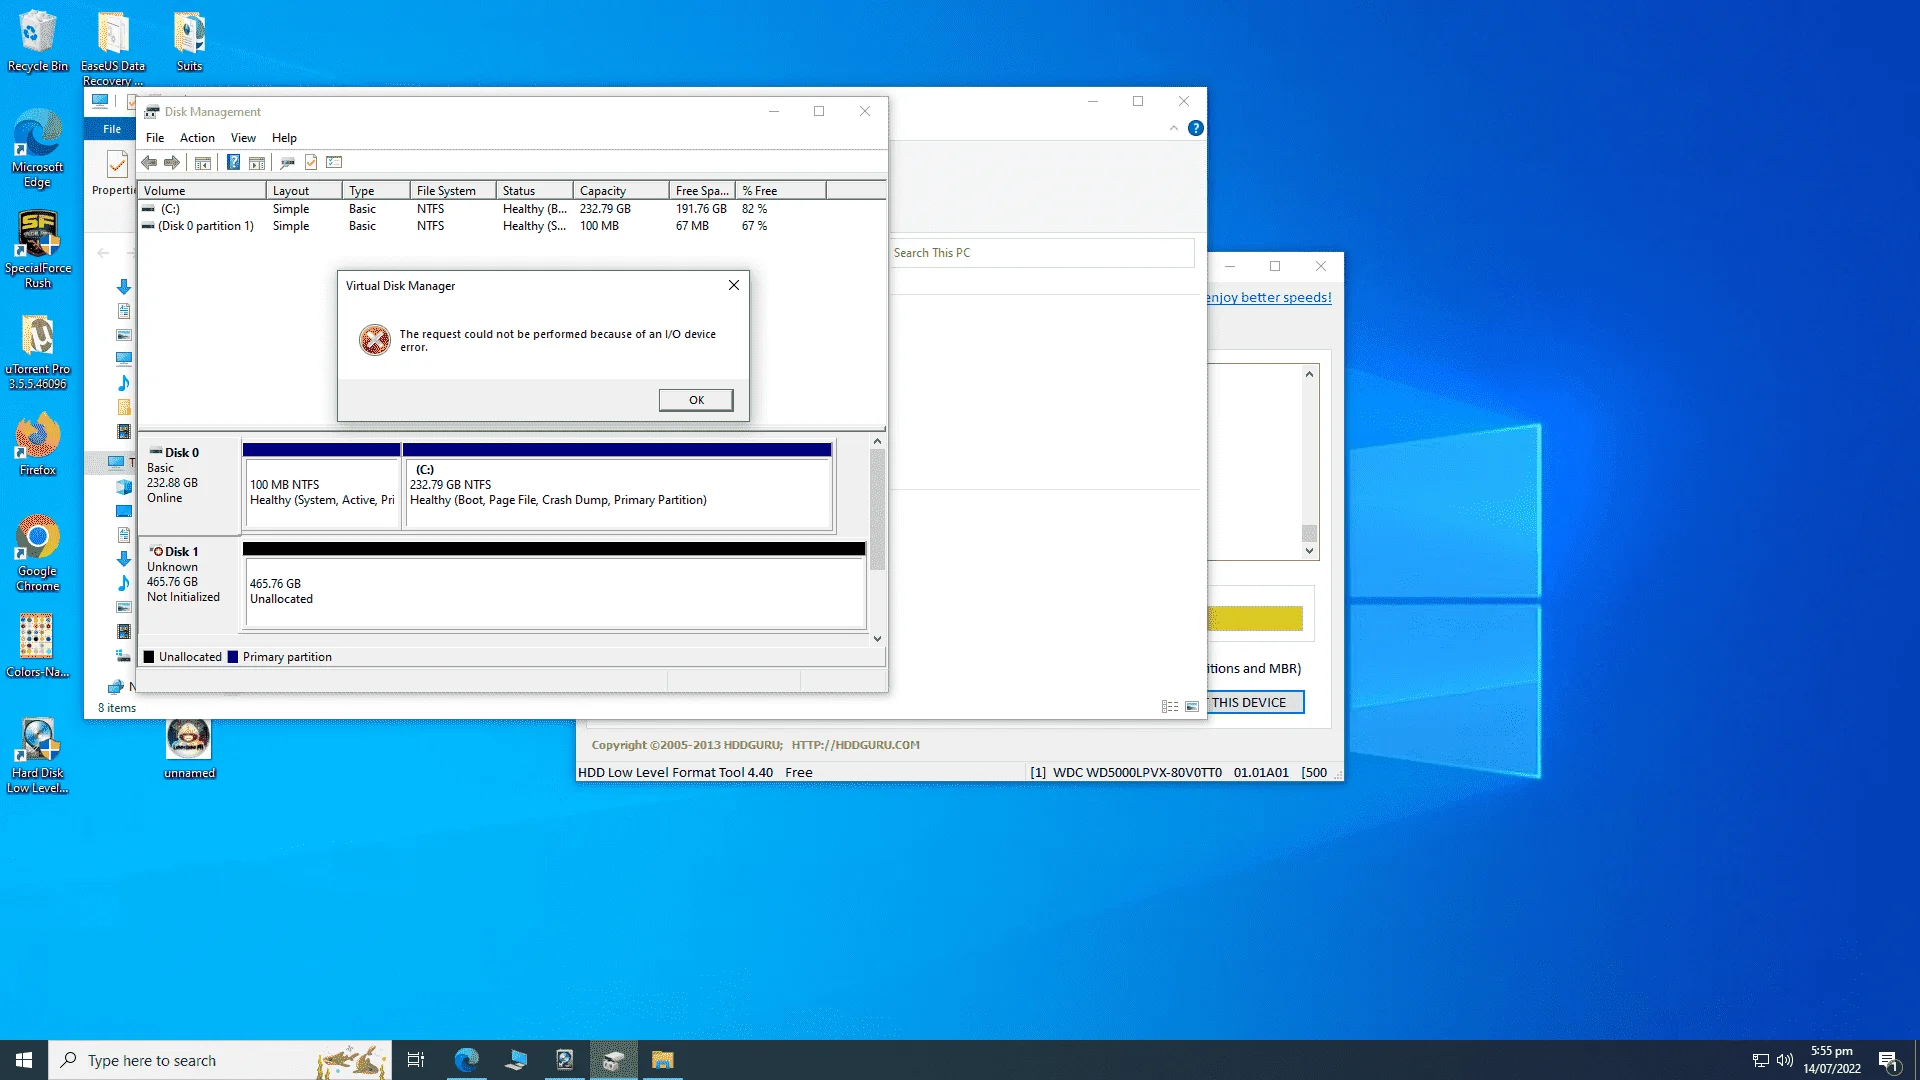Click the yellow progress bar in HDD tool
This screenshot has height=1080, width=1920.
(1255, 618)
